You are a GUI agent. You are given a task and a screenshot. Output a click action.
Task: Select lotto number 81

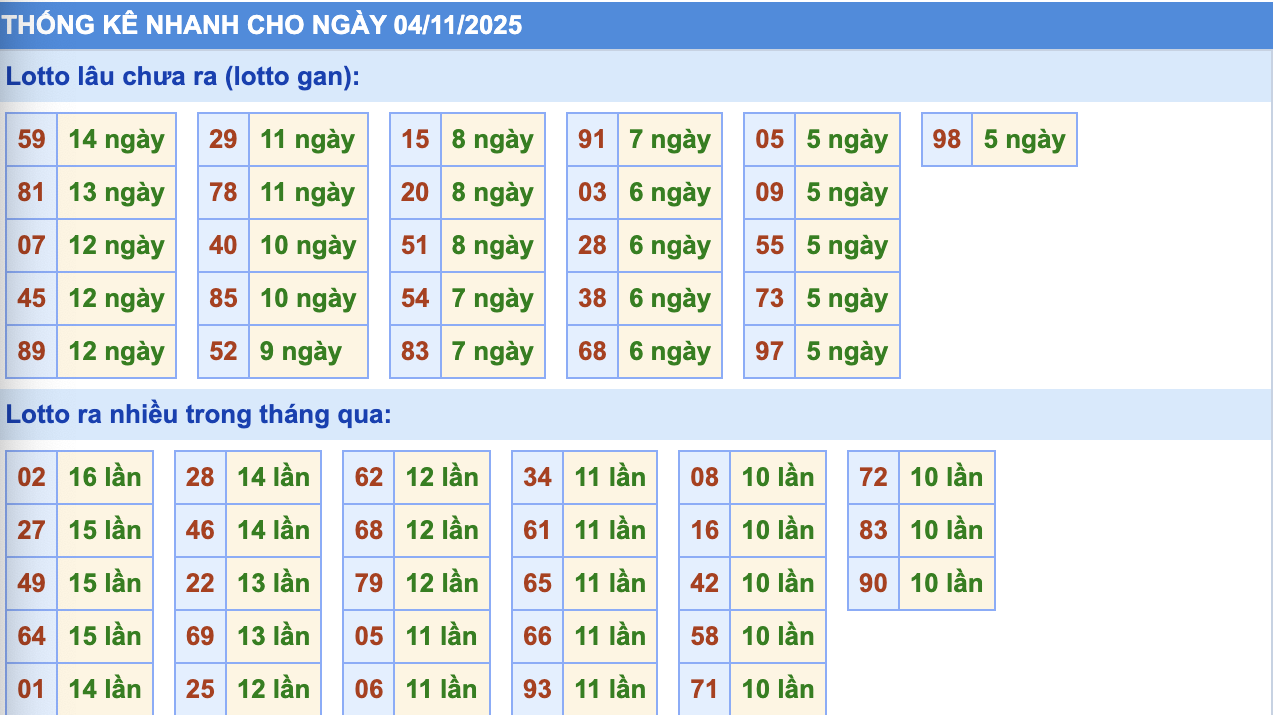tap(32, 192)
